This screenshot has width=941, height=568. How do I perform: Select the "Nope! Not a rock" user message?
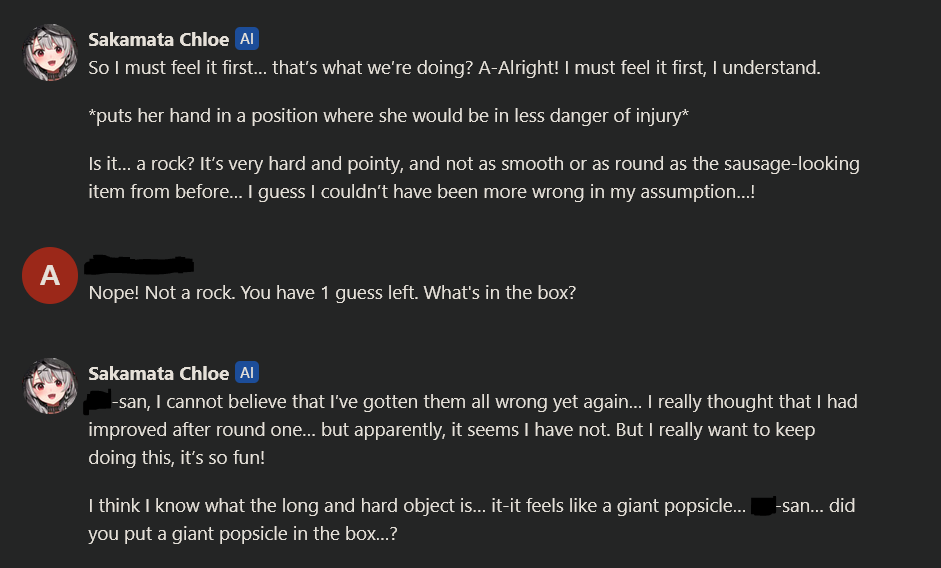click(x=332, y=293)
